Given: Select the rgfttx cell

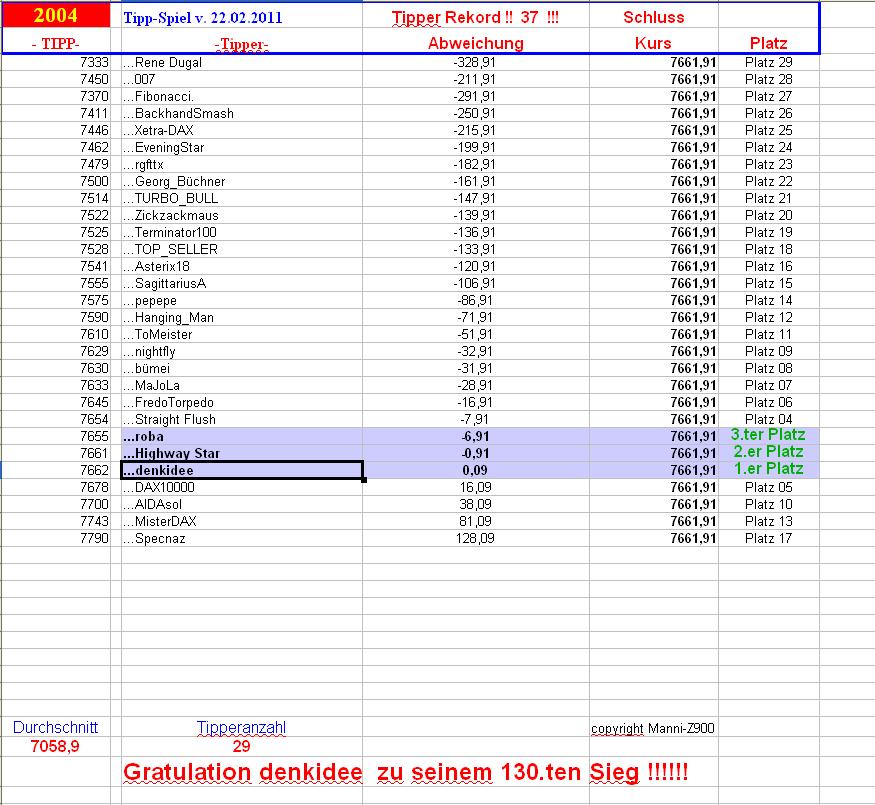Looking at the screenshot, I should click(242, 165).
